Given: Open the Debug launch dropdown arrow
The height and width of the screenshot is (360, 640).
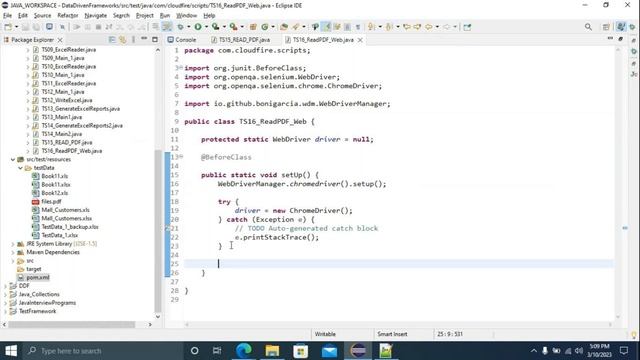Looking at the screenshot, I should pos(188,27).
